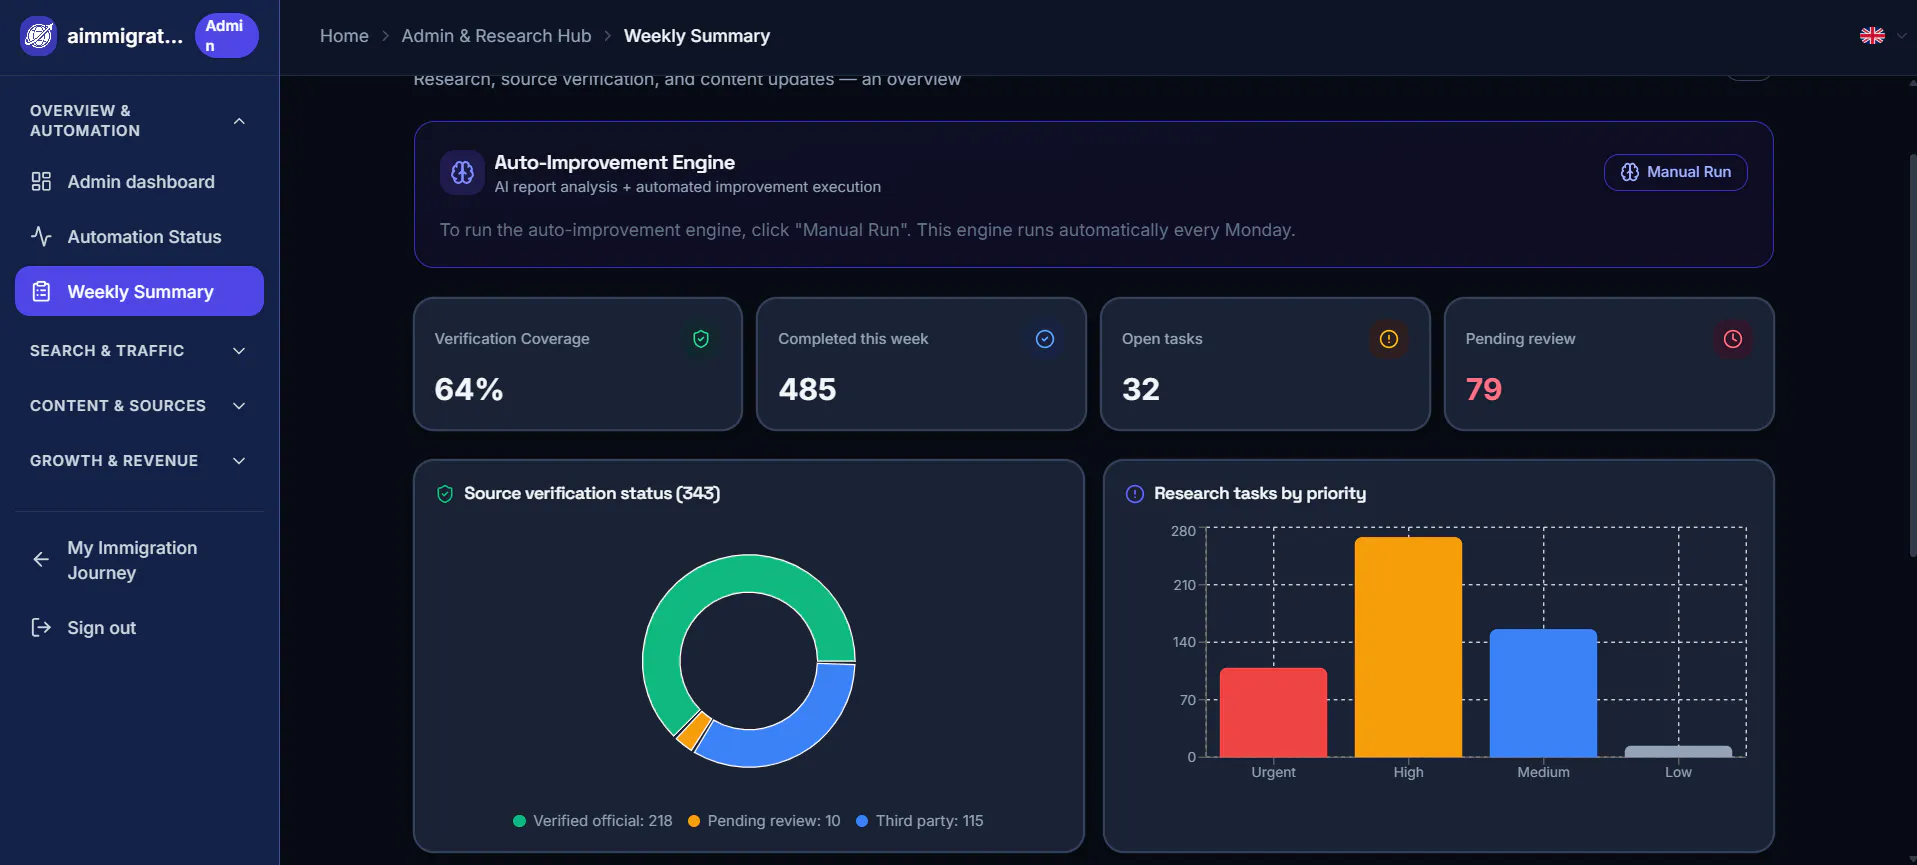1917x865 pixels.
Task: Expand the Search & Traffic section
Action: tap(239, 351)
